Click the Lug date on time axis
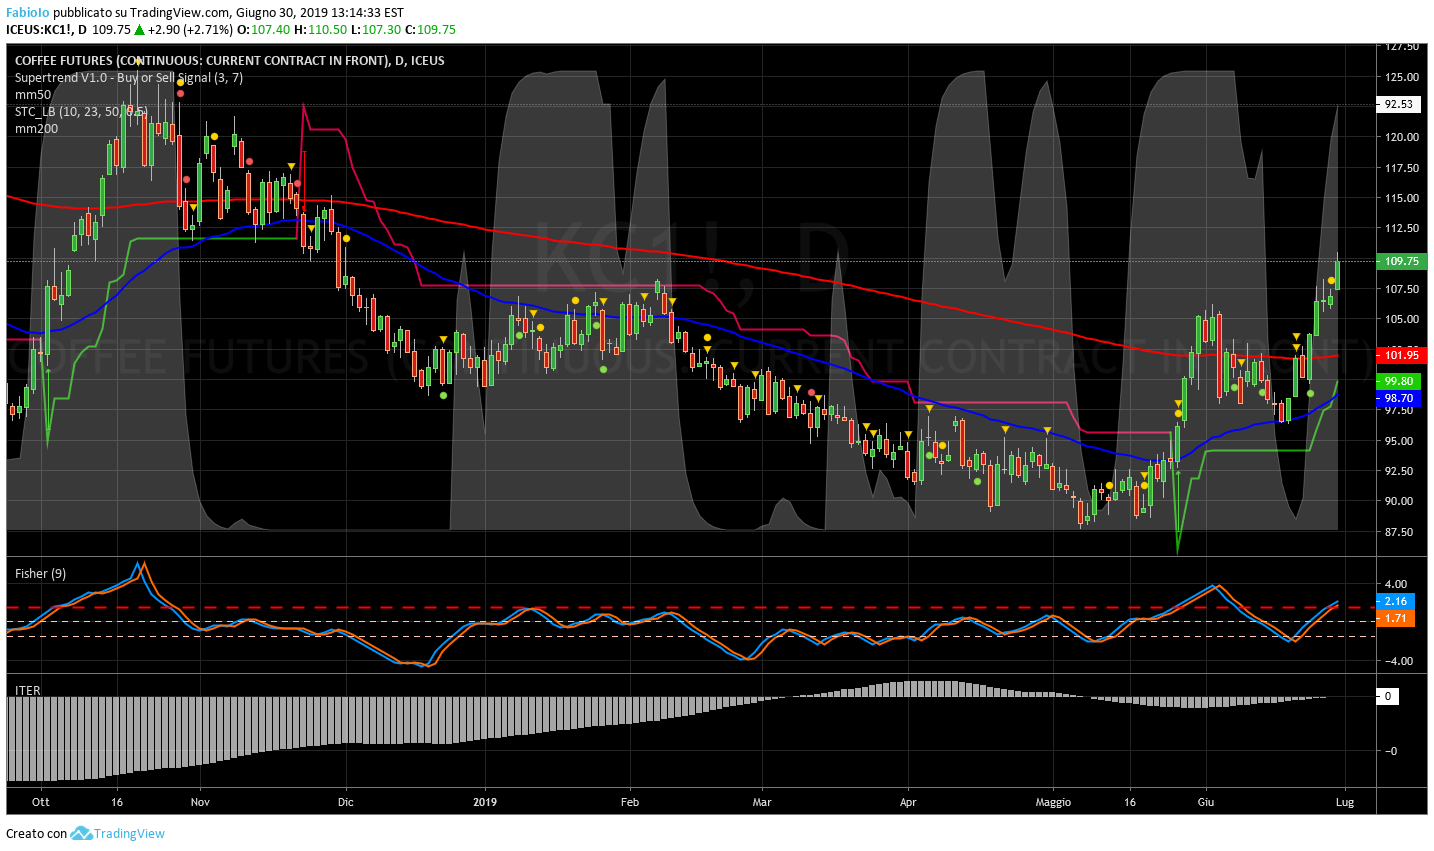 click(x=1345, y=802)
